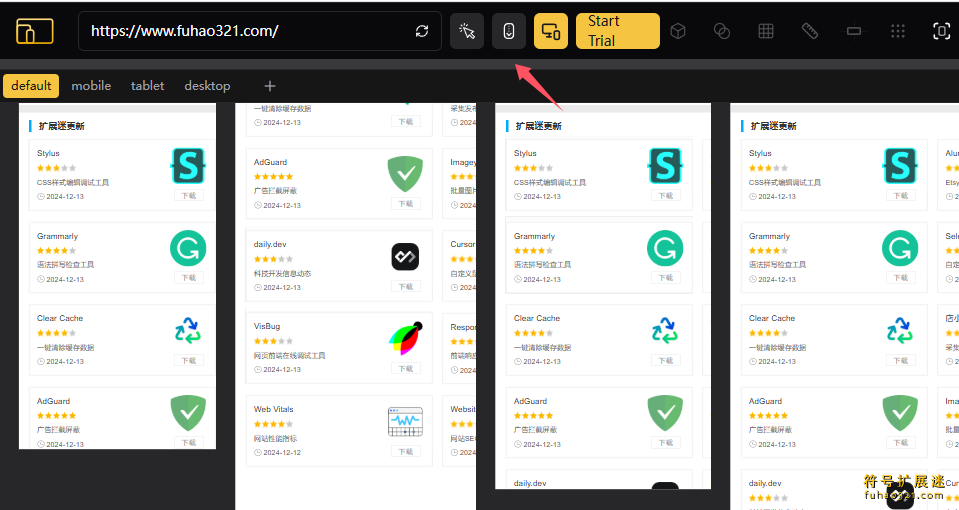
Task: Open the Web Vitals extension title
Action: [x=273, y=409]
